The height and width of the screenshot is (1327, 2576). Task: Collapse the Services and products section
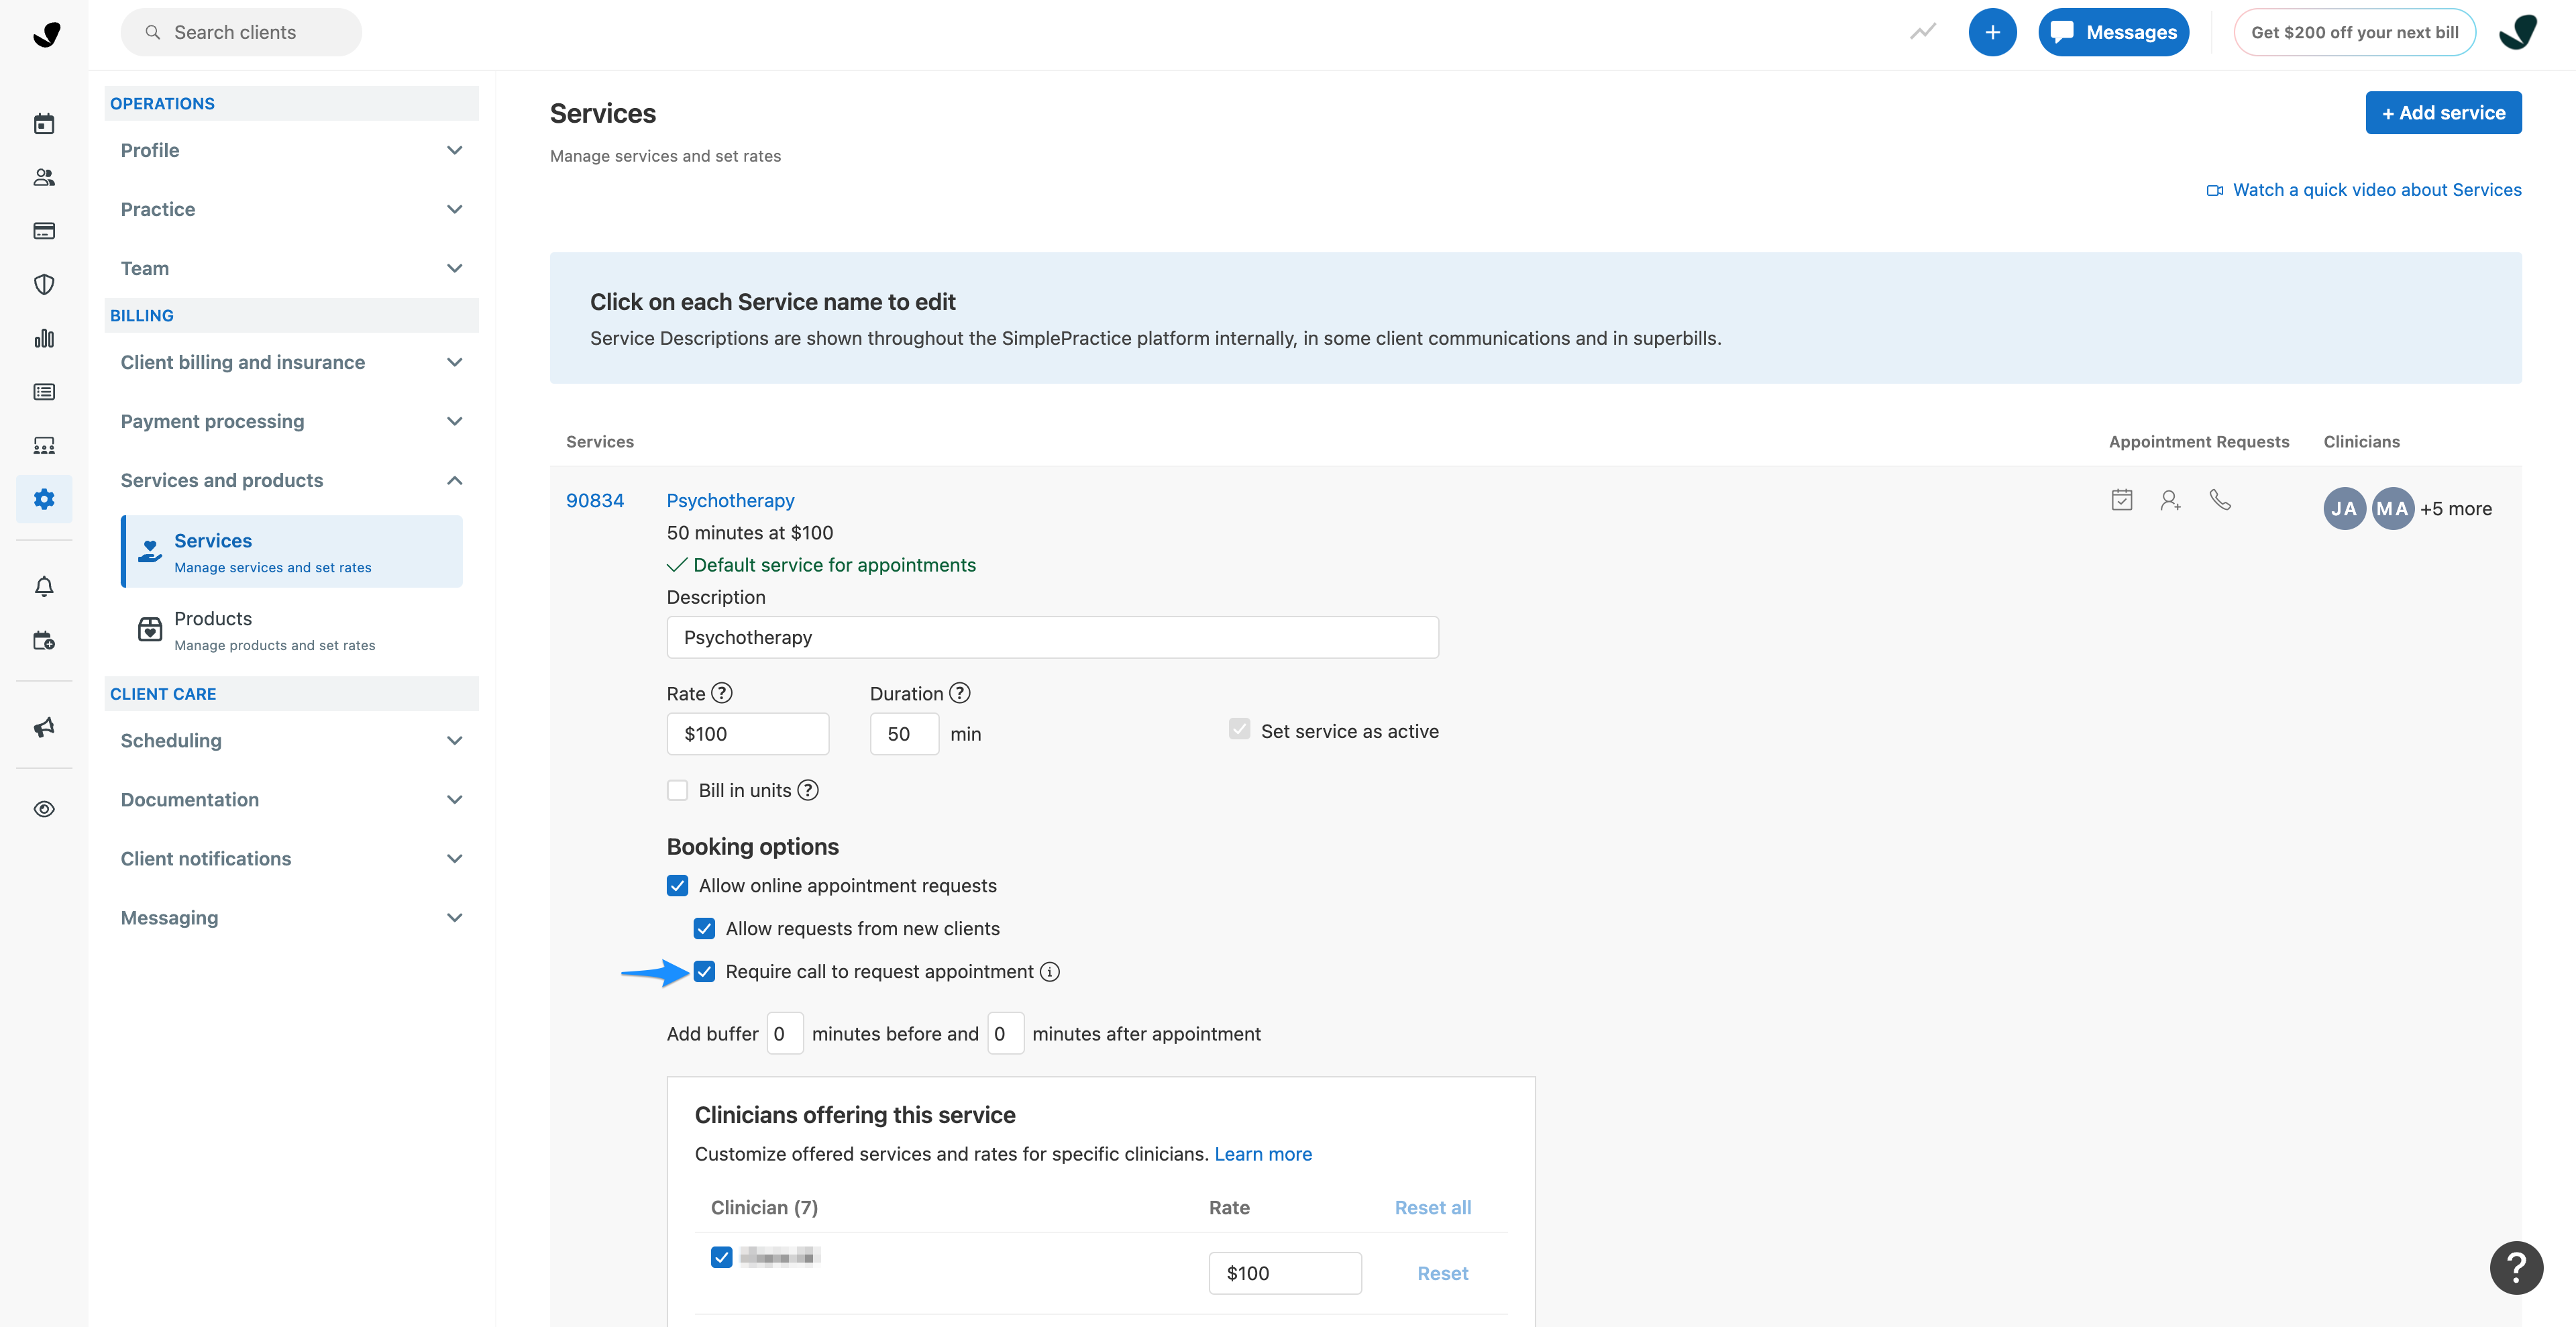[291, 480]
